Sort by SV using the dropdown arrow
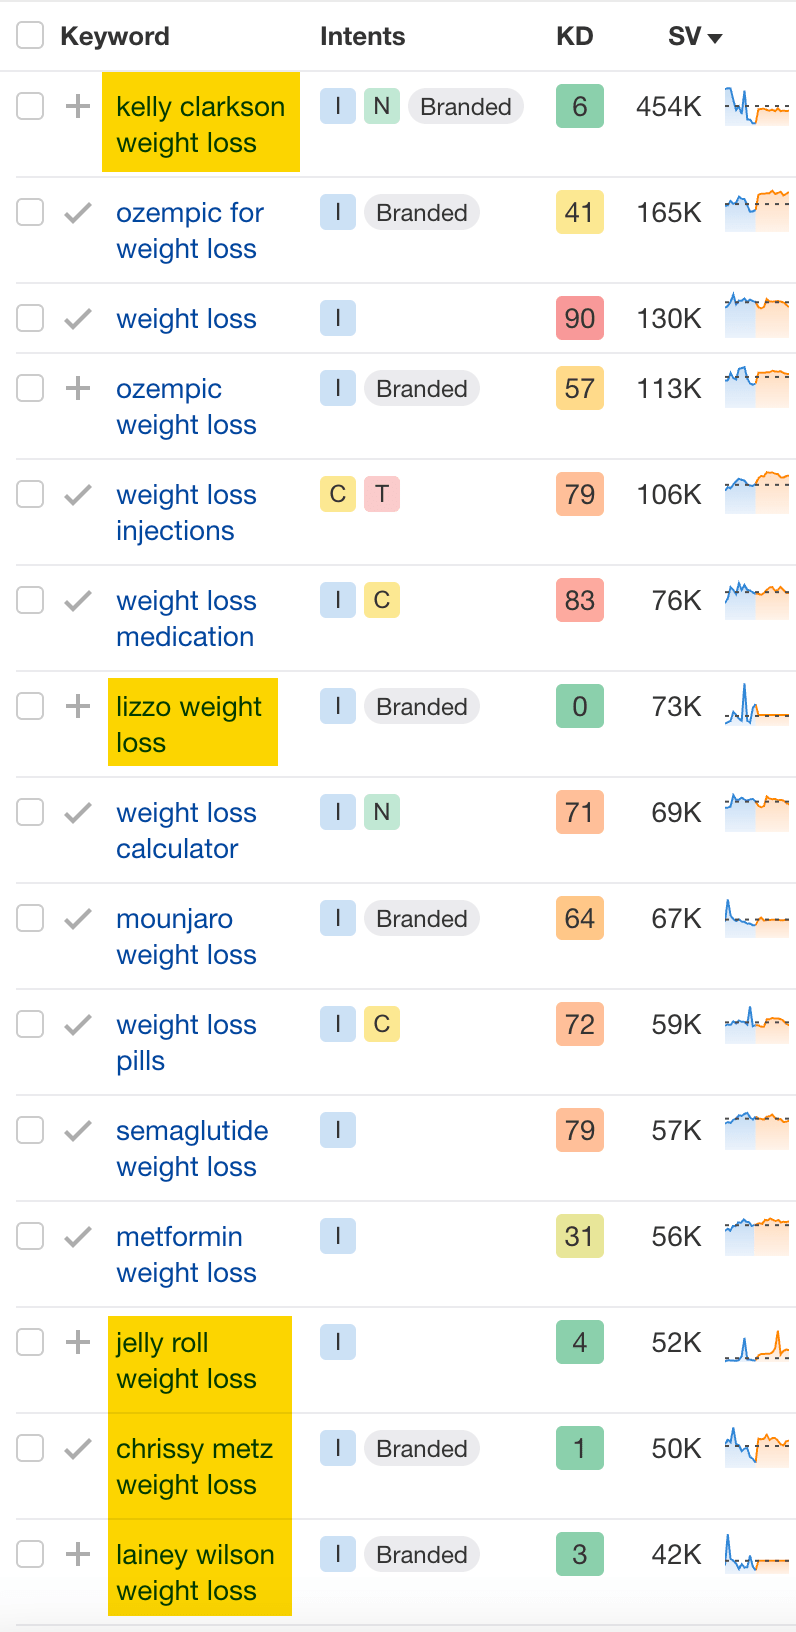This screenshot has height=1632, width=796. click(715, 38)
